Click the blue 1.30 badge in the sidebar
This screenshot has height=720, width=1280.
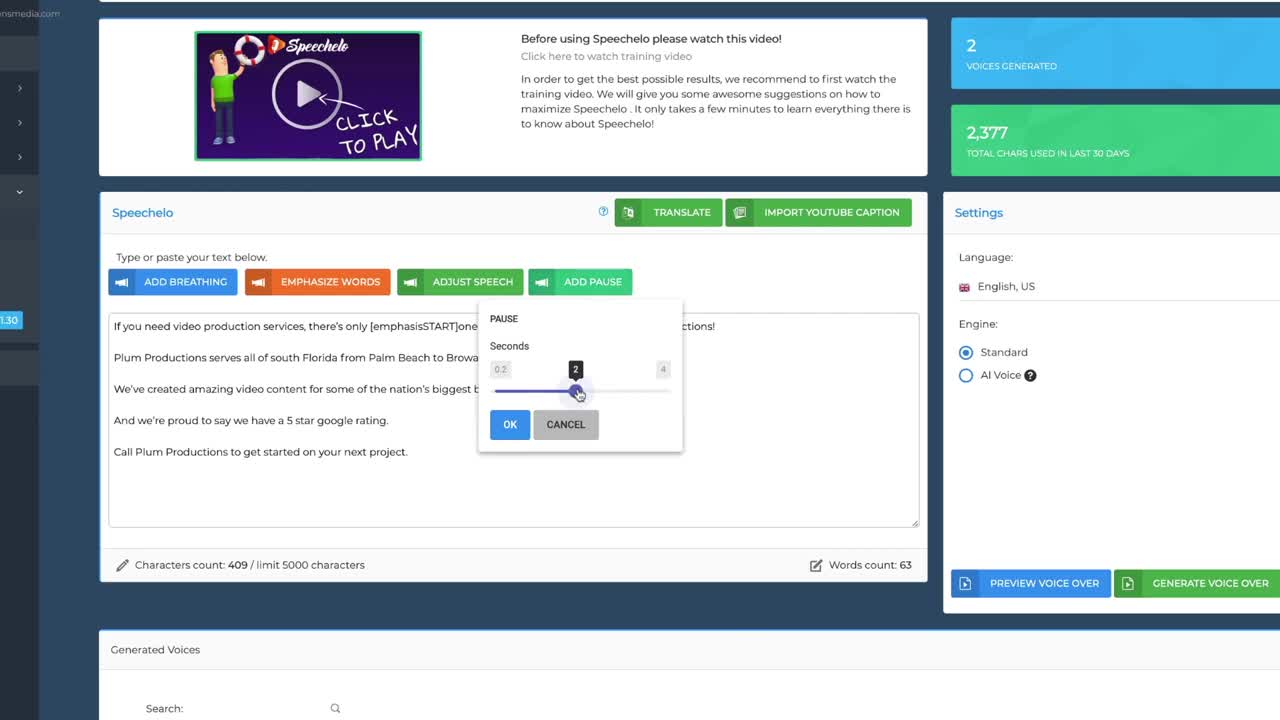tap(9, 320)
